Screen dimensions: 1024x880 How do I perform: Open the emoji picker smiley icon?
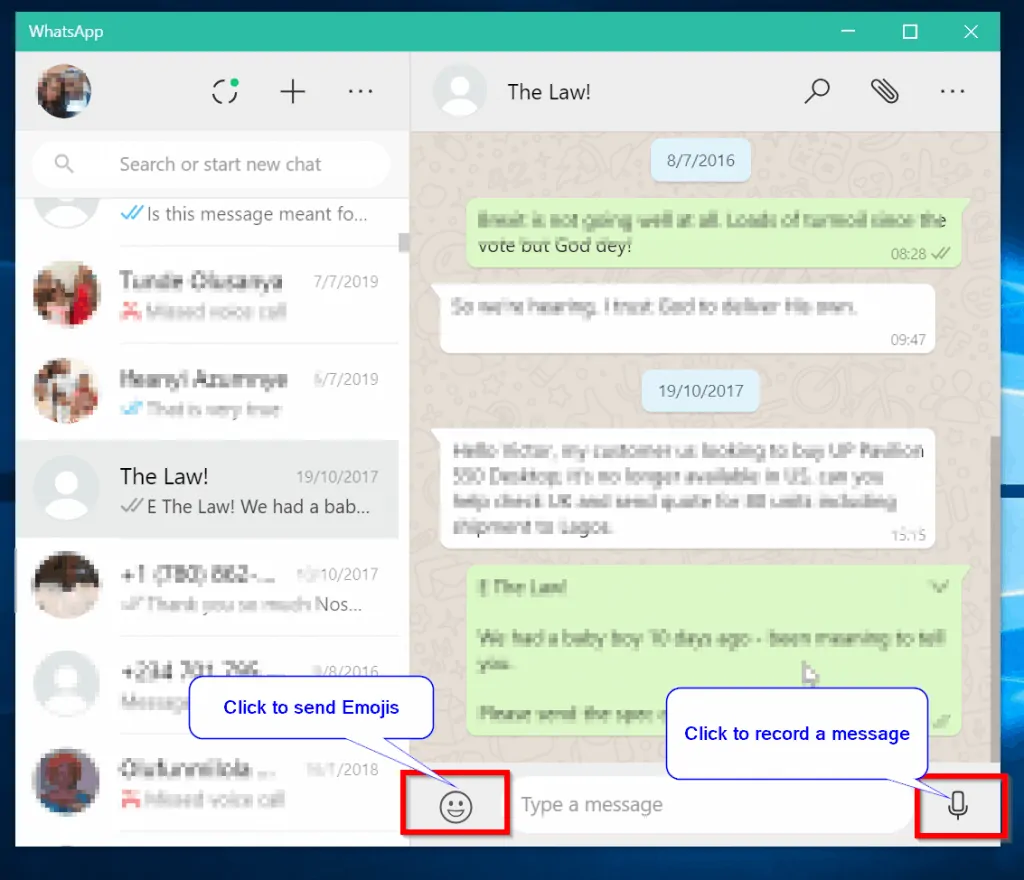click(456, 805)
